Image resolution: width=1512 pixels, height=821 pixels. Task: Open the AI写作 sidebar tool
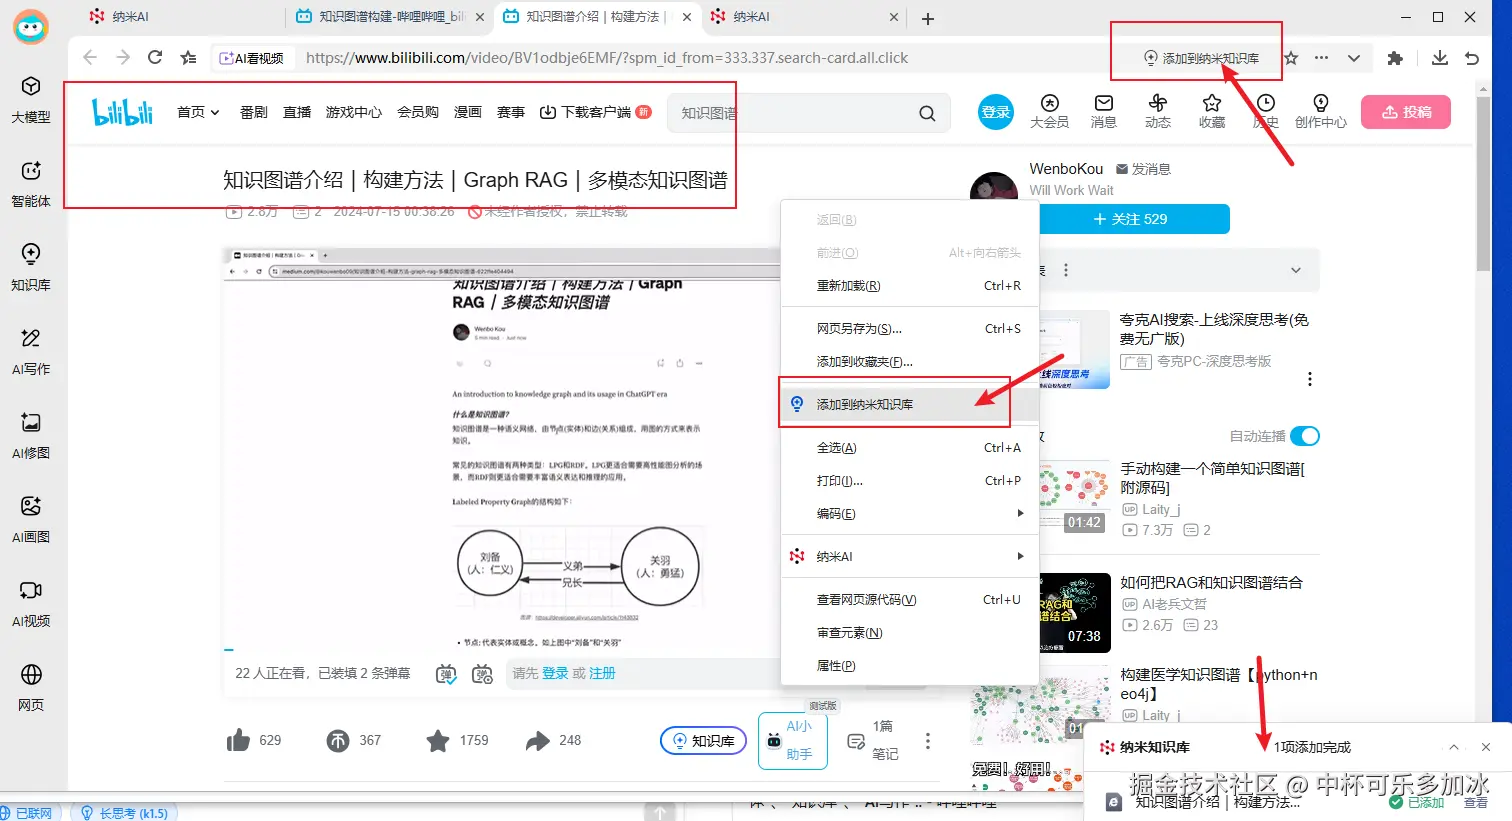click(x=31, y=352)
